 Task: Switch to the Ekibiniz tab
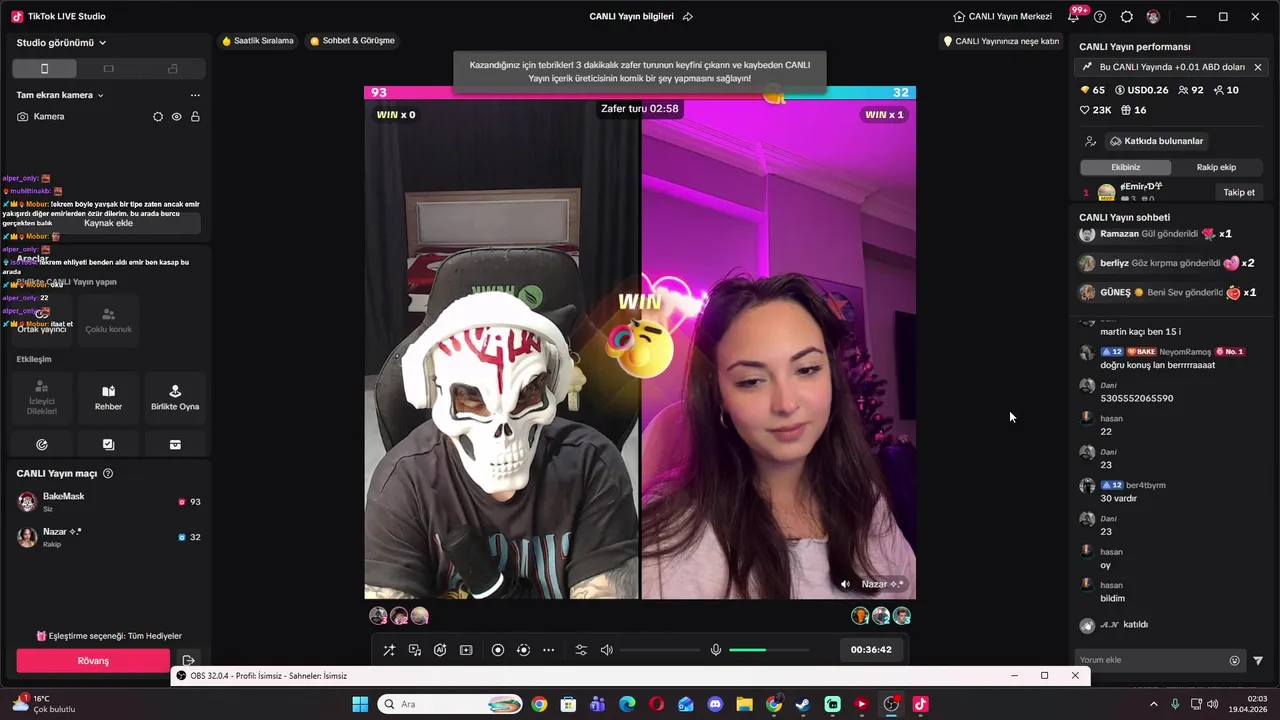[1125, 167]
